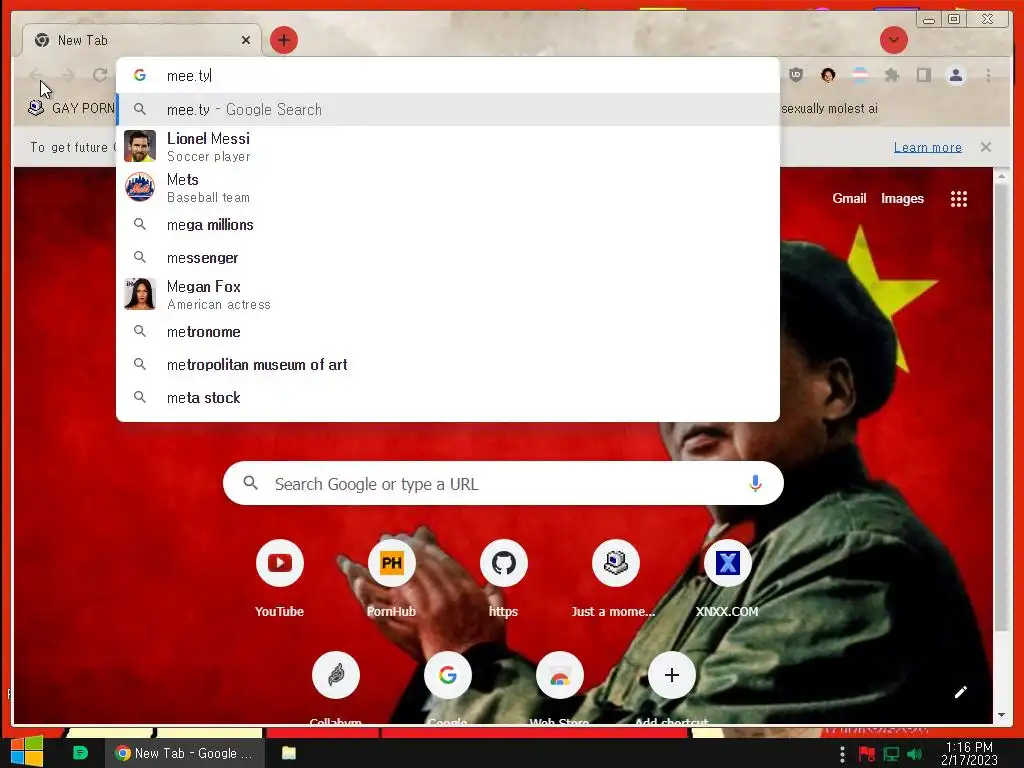This screenshot has height=768, width=1024.
Task: Click the address bar containing mee.ty
Action: [x=448, y=75]
